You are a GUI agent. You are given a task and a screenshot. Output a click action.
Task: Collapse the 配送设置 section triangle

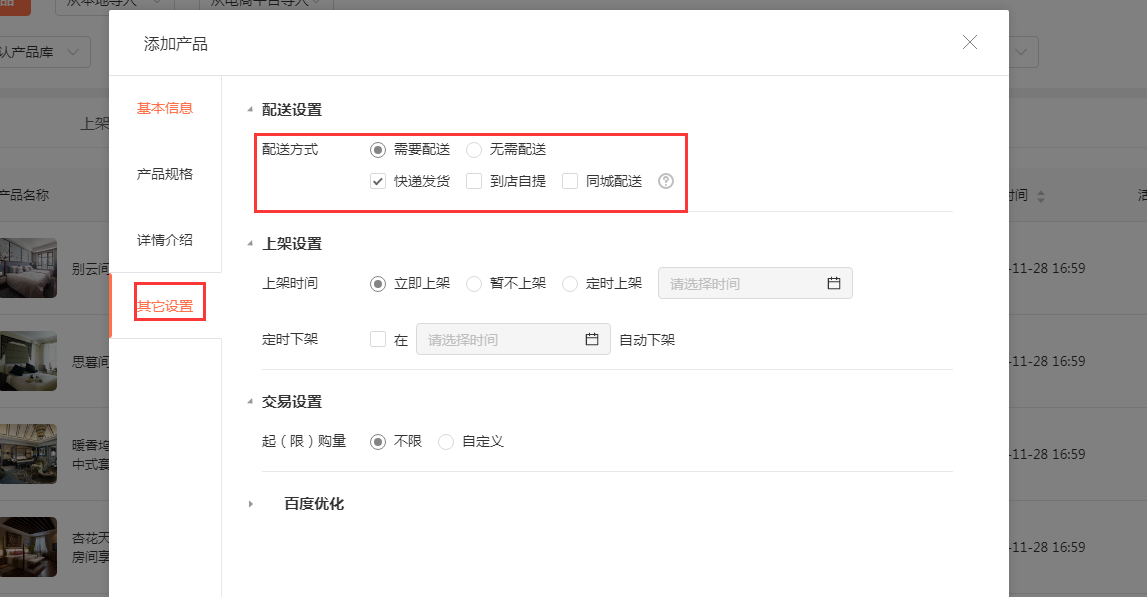[250, 110]
